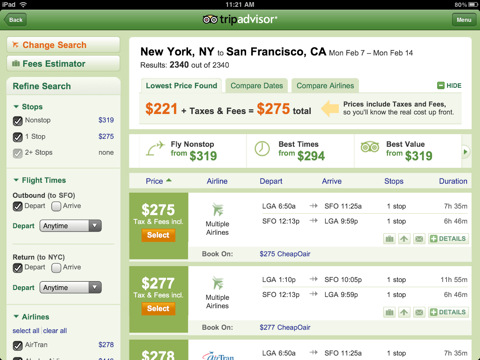Sort results by Arrive column
Image resolution: width=480 pixels, height=360 pixels.
[332, 181]
